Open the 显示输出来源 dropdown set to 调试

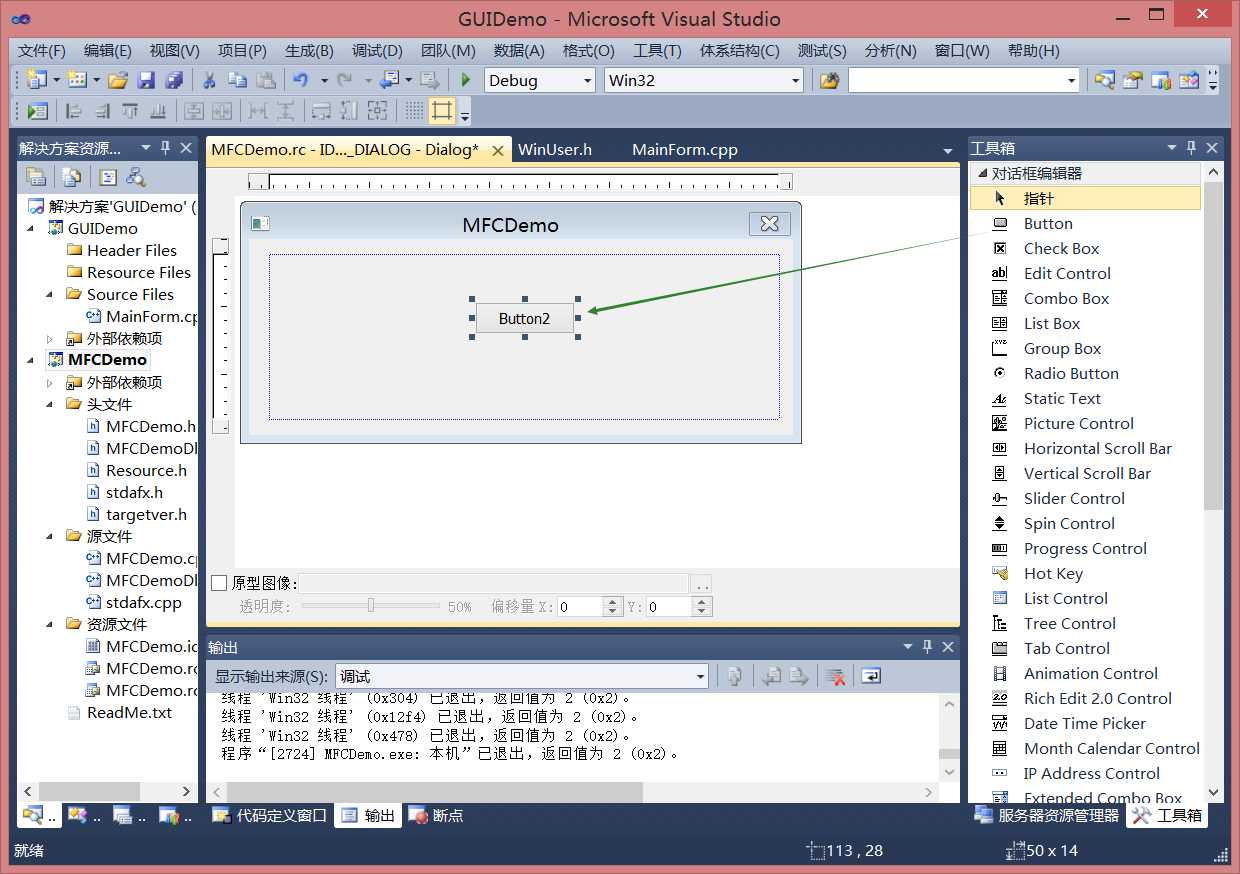click(521, 677)
